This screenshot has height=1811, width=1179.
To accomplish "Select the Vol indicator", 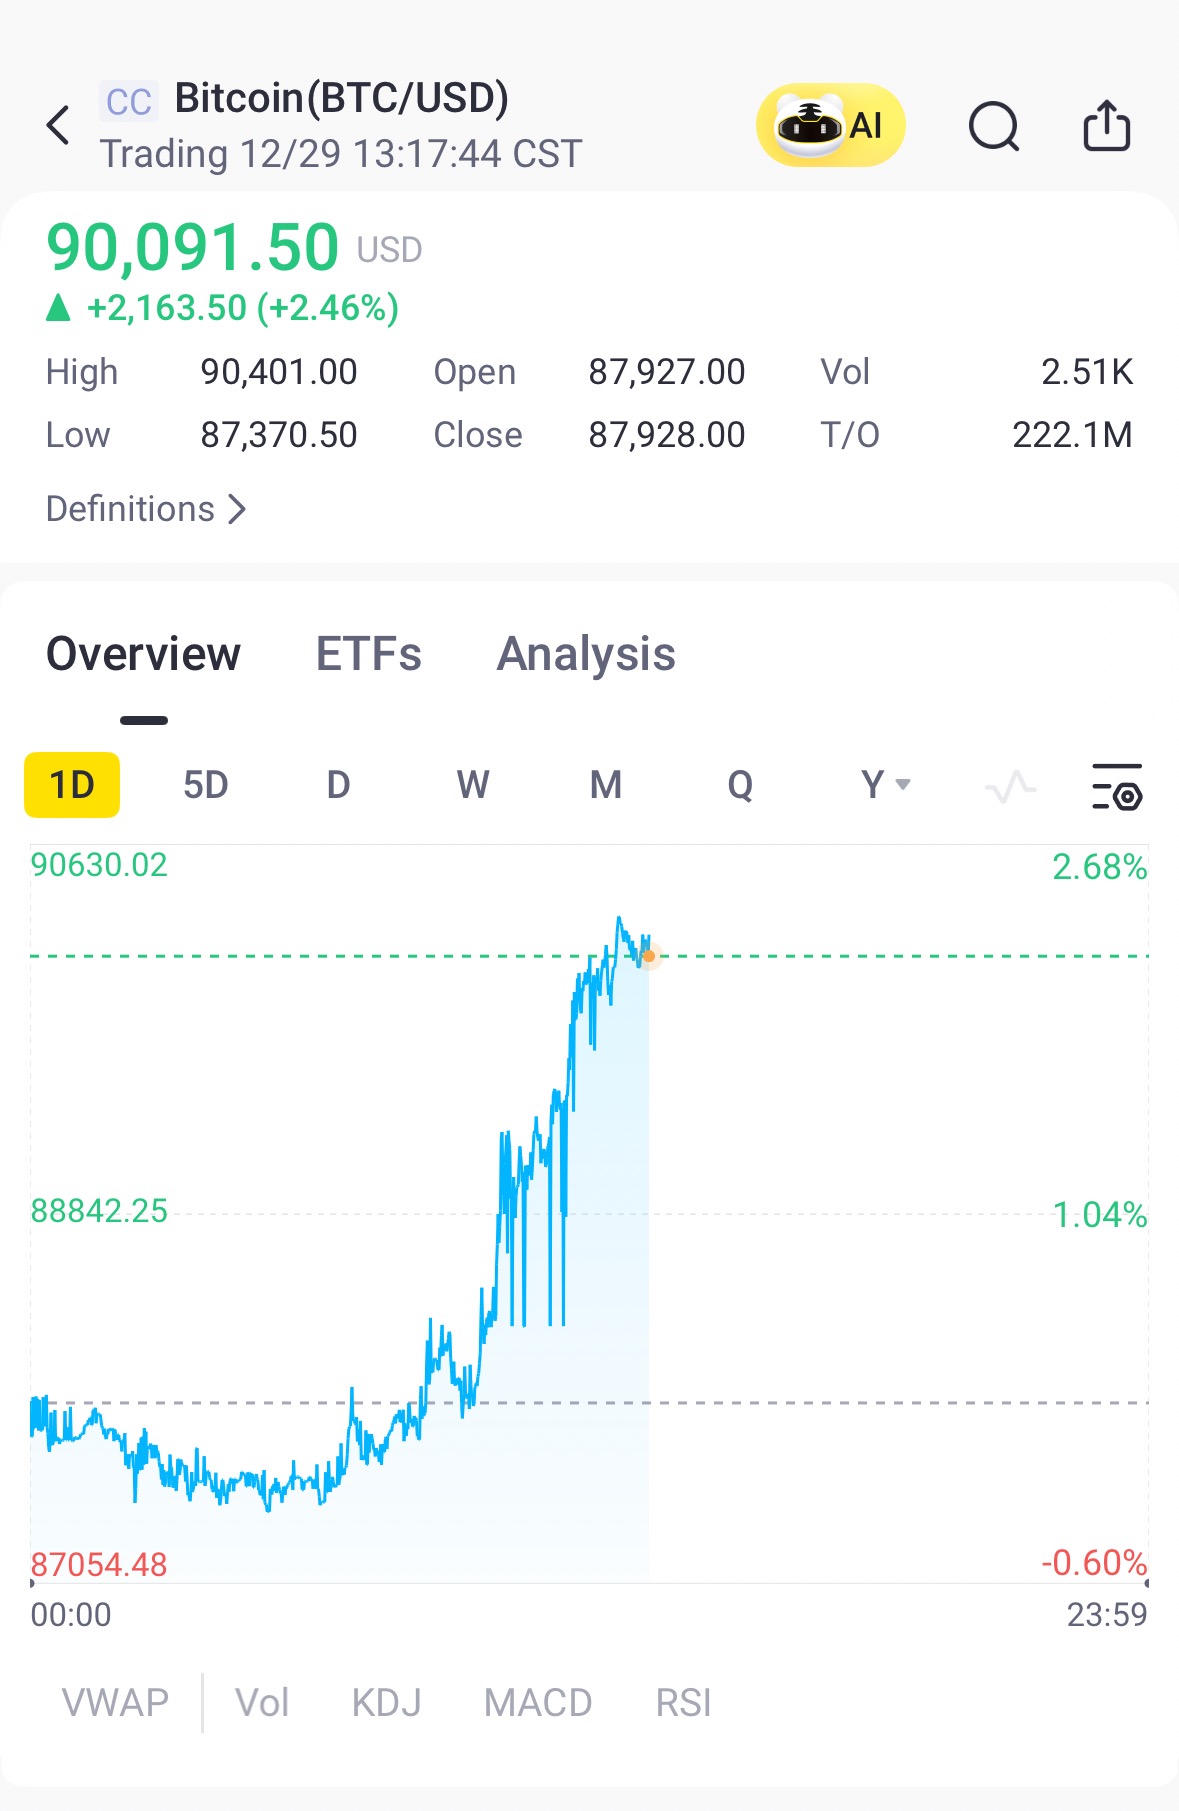I will (x=262, y=1702).
